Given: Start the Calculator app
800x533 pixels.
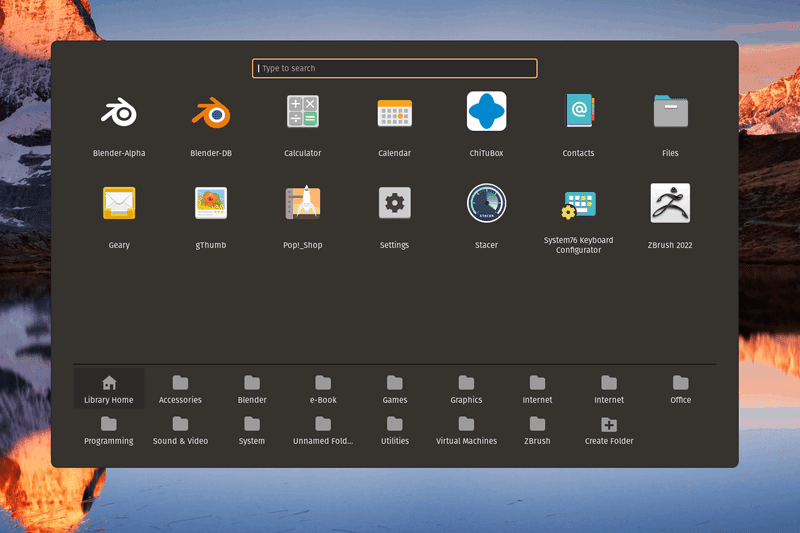Looking at the screenshot, I should (x=303, y=124).
